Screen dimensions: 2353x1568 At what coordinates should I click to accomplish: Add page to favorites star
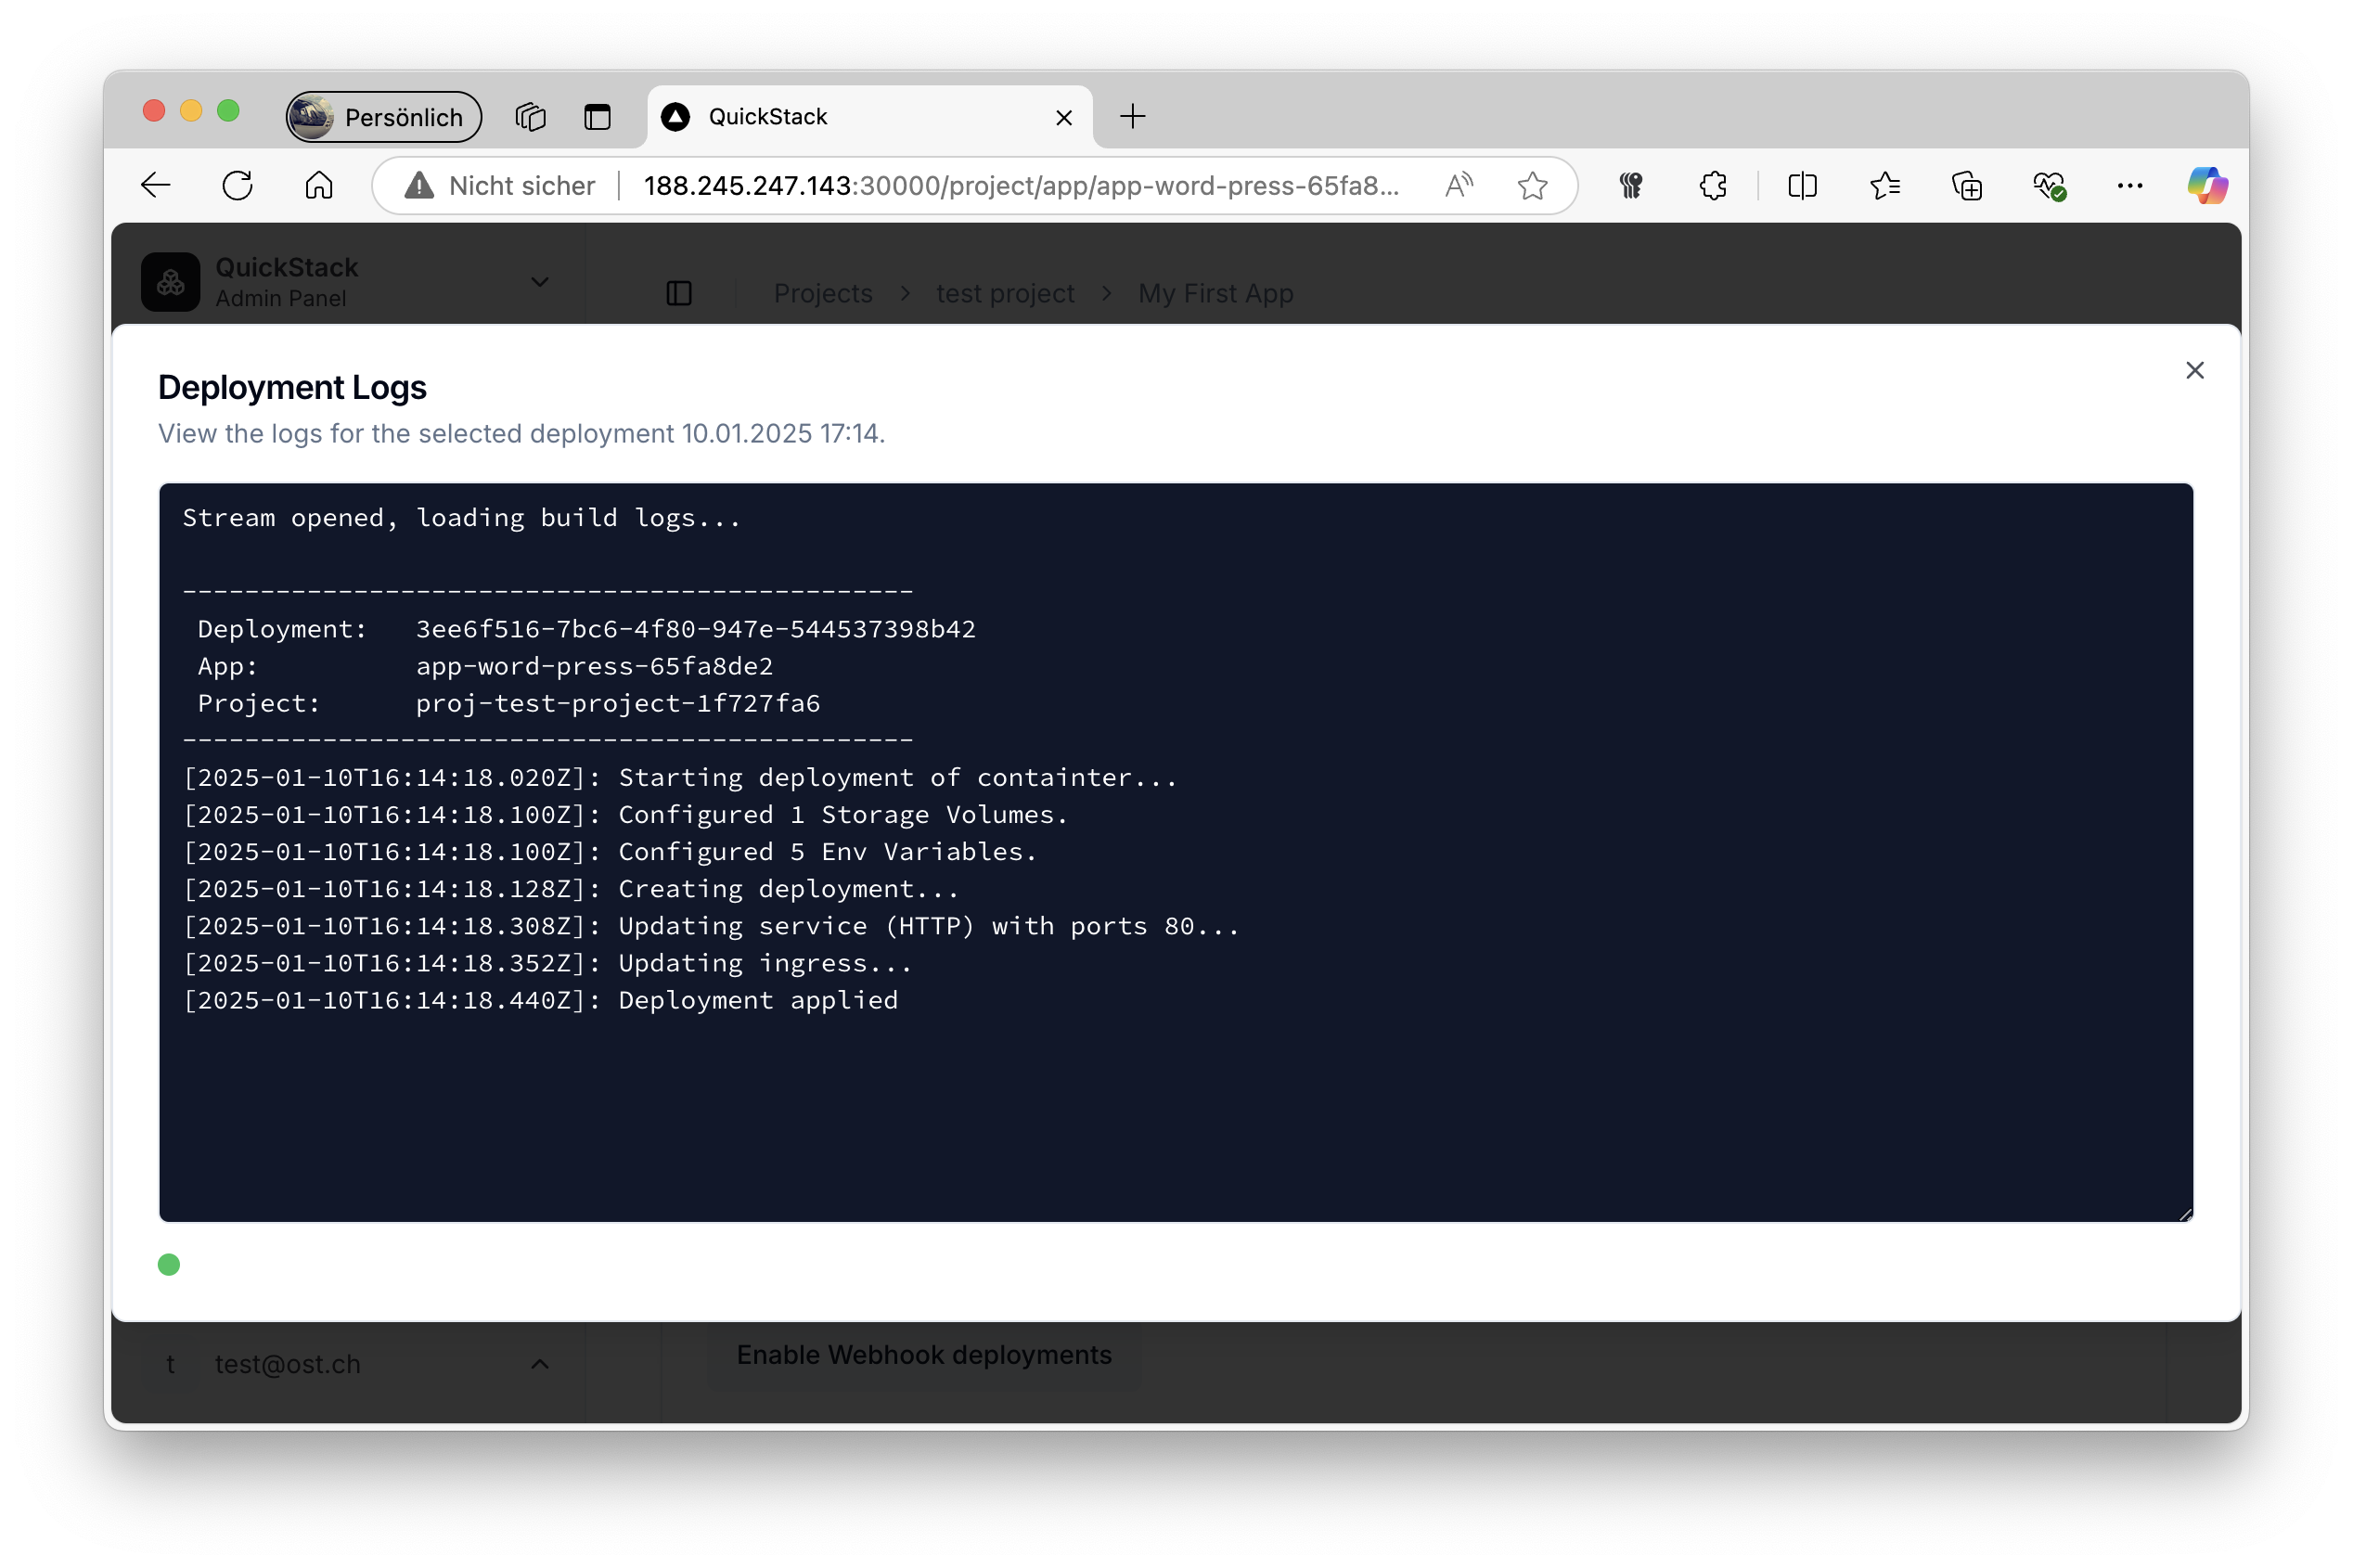[x=1532, y=185]
